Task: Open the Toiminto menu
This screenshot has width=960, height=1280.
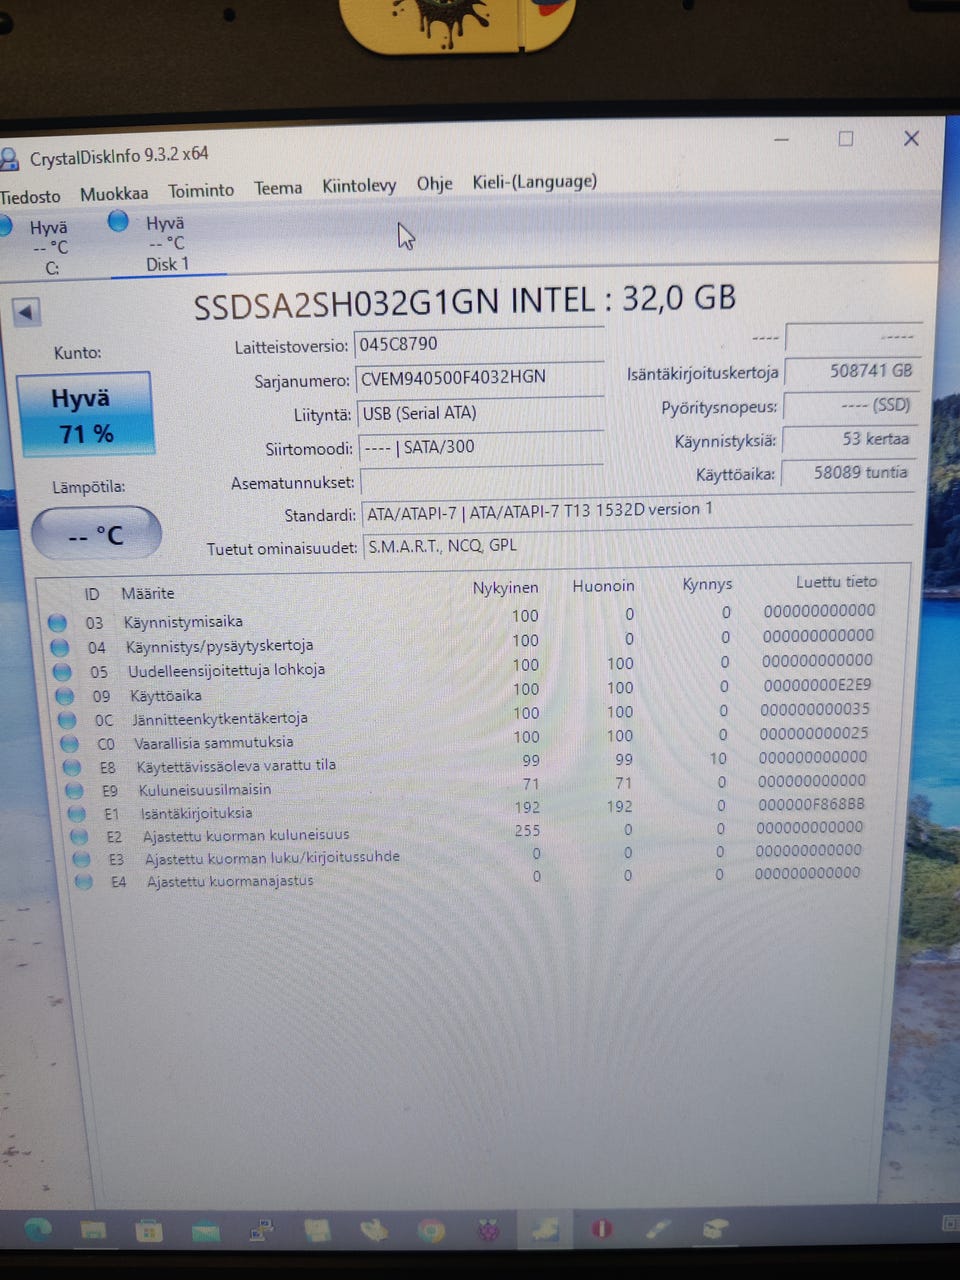Action: tap(201, 190)
